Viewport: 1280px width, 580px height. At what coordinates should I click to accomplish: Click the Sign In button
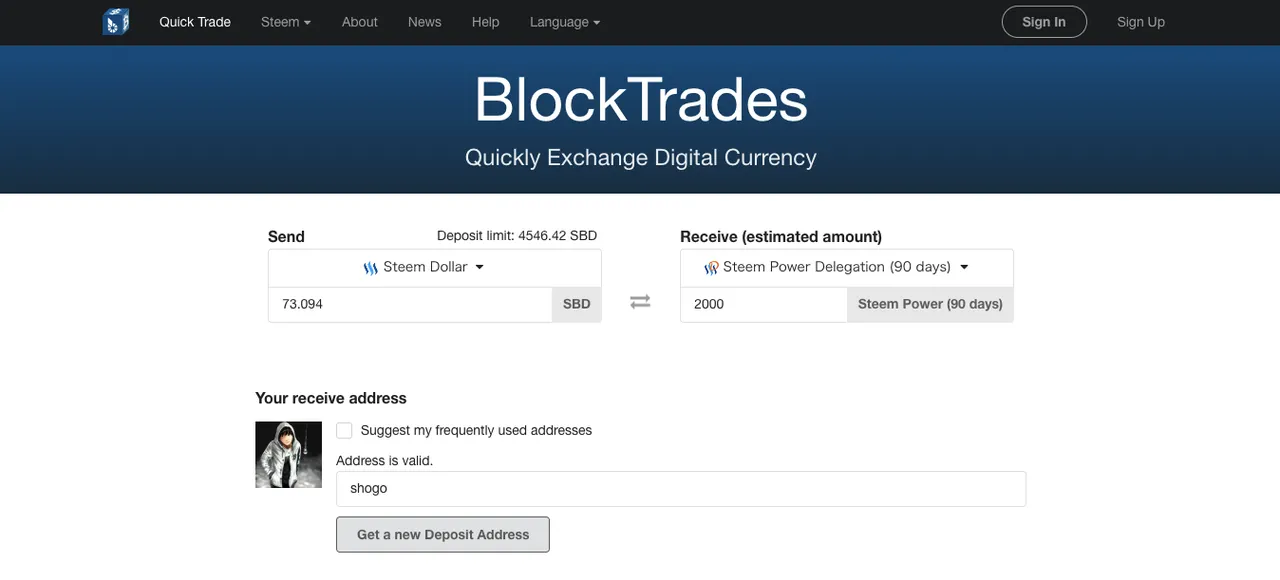click(x=1044, y=22)
